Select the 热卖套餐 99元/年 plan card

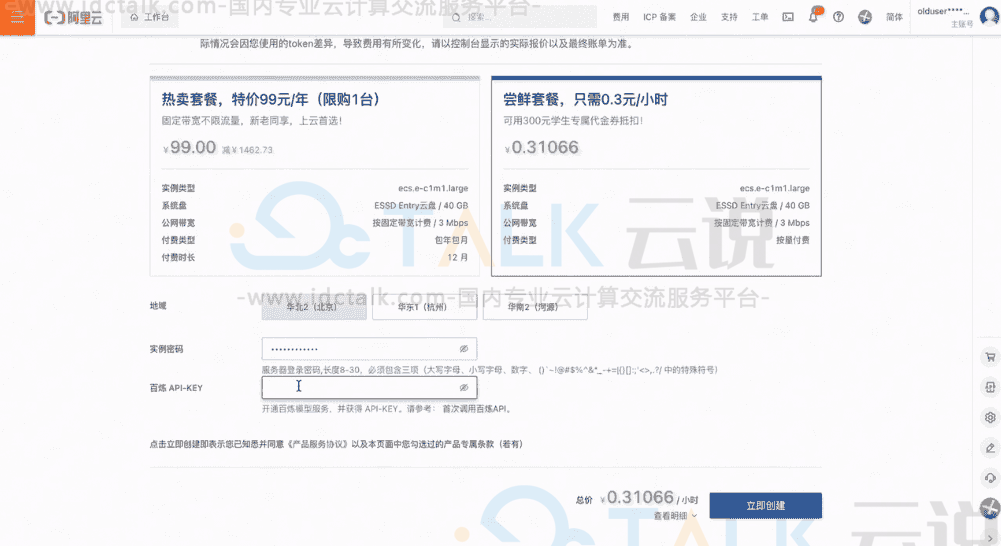(315, 176)
